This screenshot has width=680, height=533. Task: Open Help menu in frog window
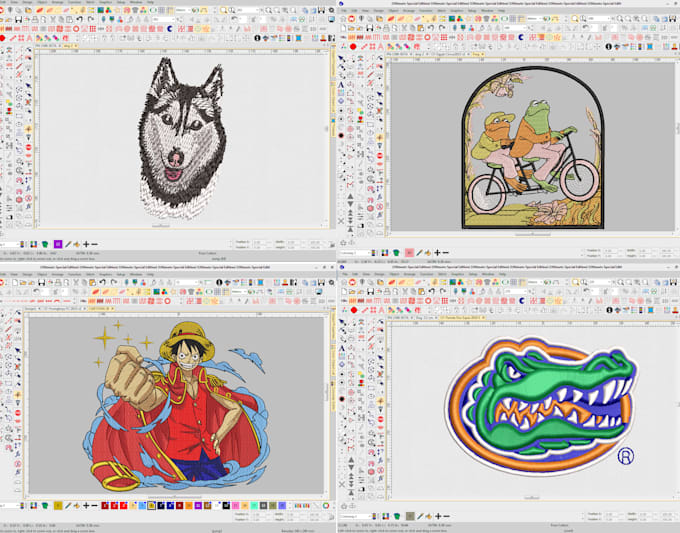501,10
